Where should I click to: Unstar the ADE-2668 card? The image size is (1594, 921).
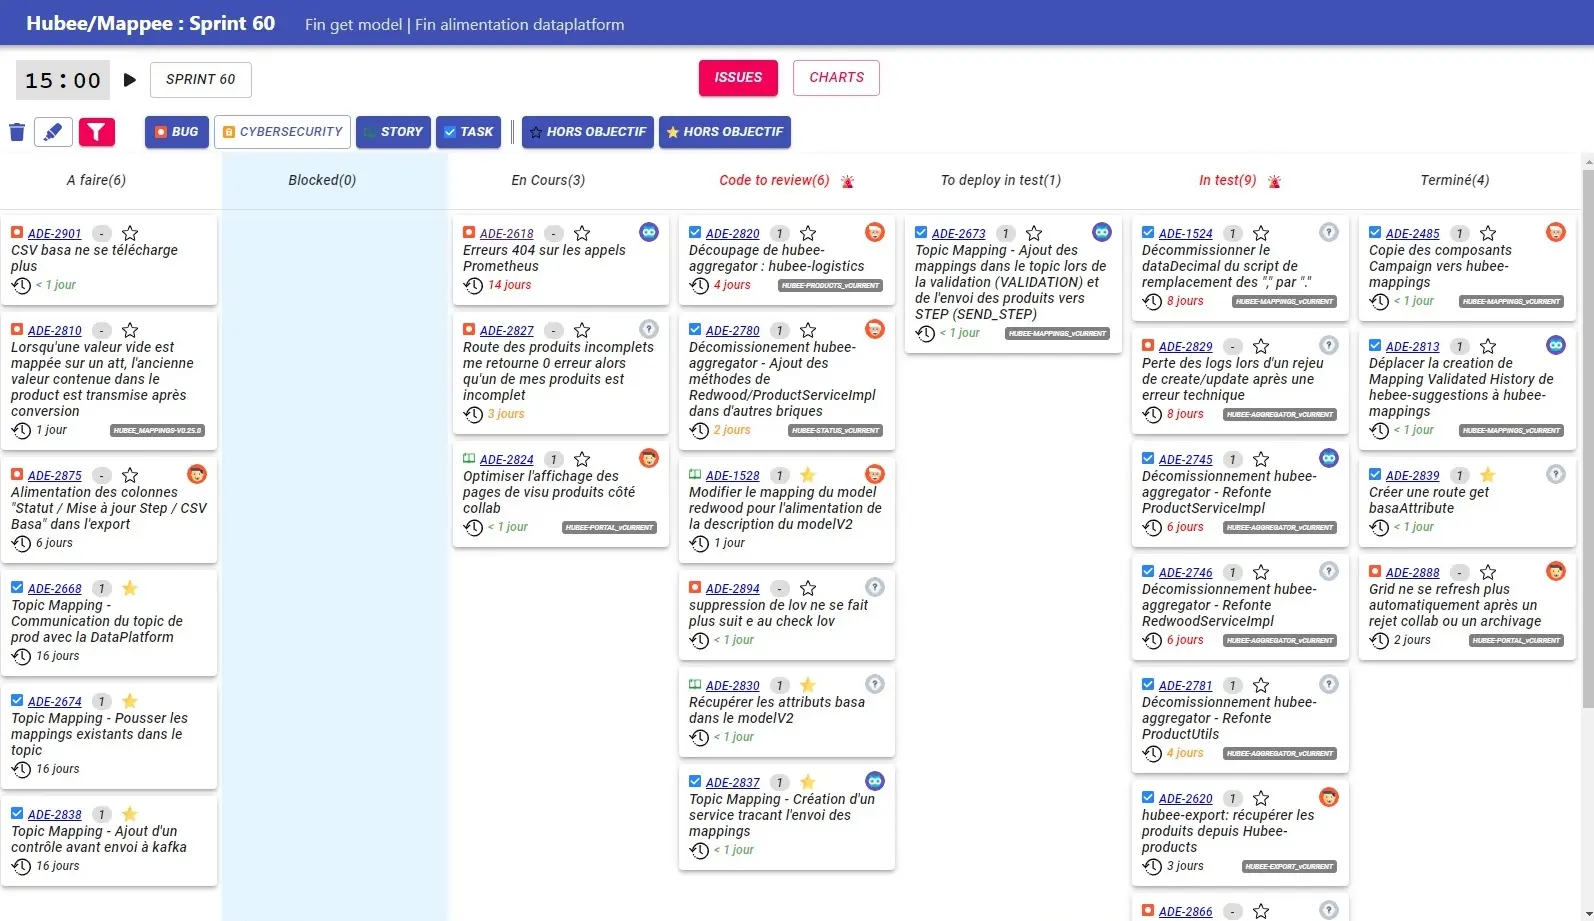pyautogui.click(x=130, y=589)
